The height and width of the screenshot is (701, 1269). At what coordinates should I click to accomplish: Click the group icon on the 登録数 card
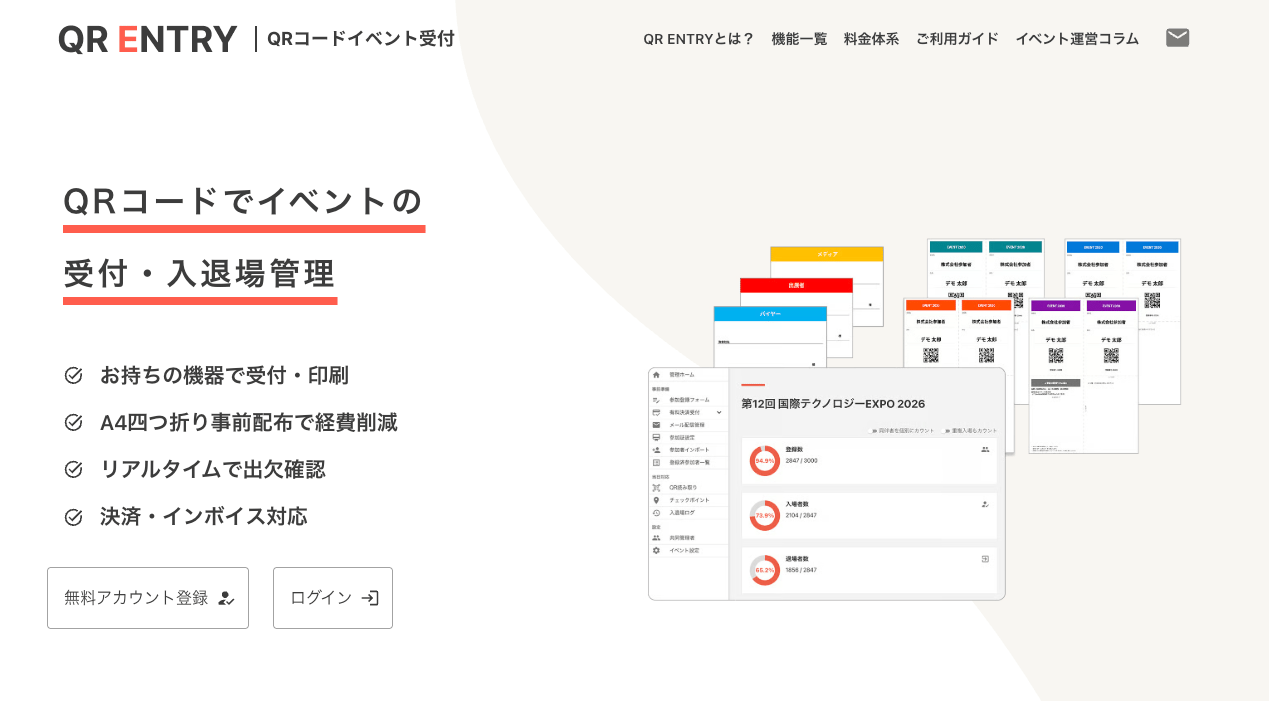[985, 450]
